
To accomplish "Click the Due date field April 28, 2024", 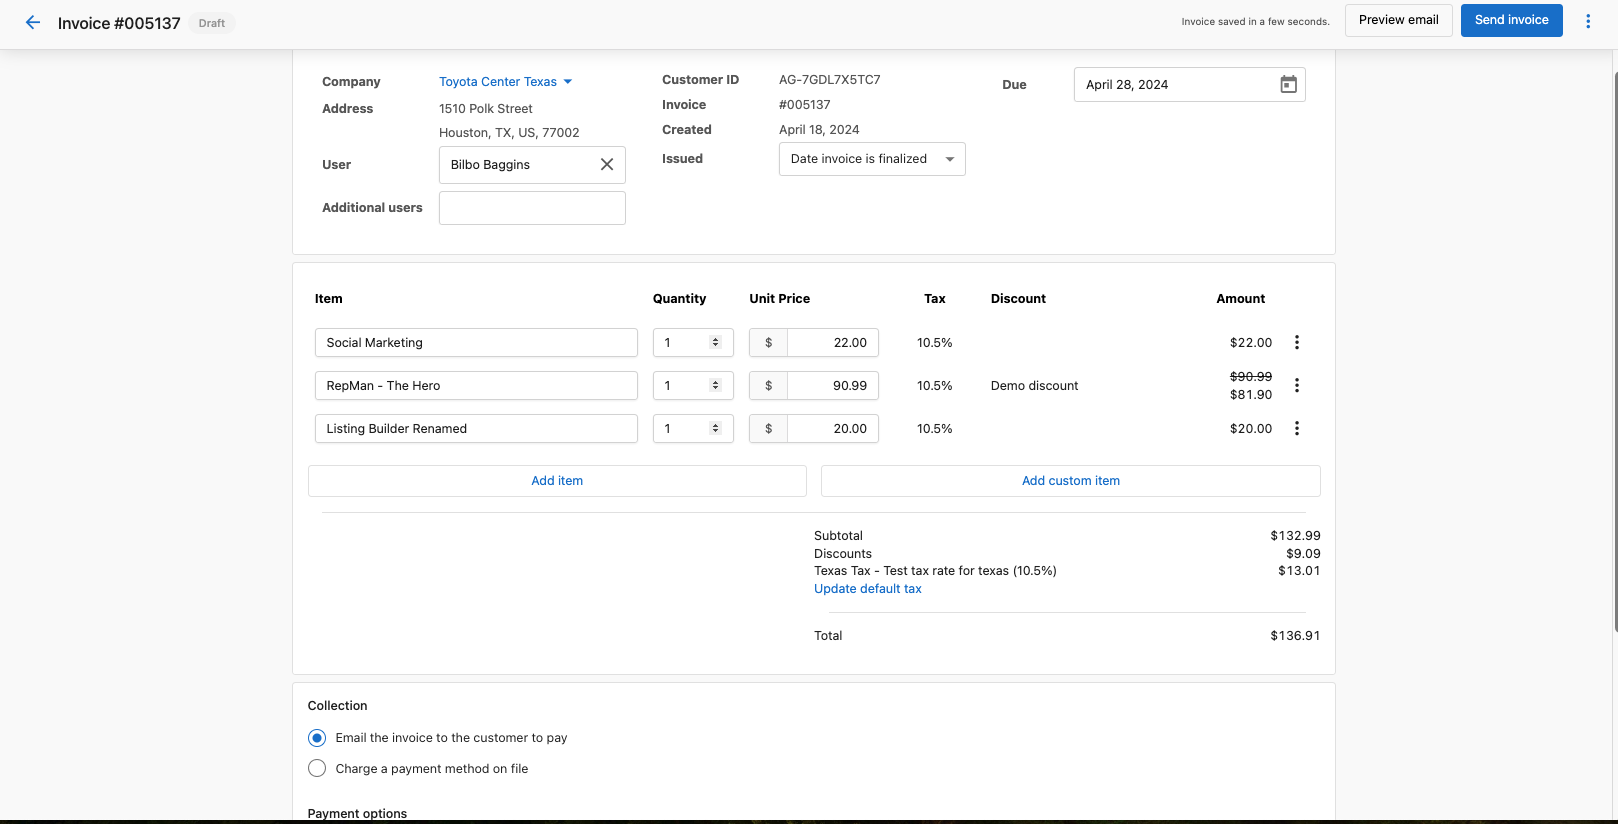I will (x=1189, y=85).
